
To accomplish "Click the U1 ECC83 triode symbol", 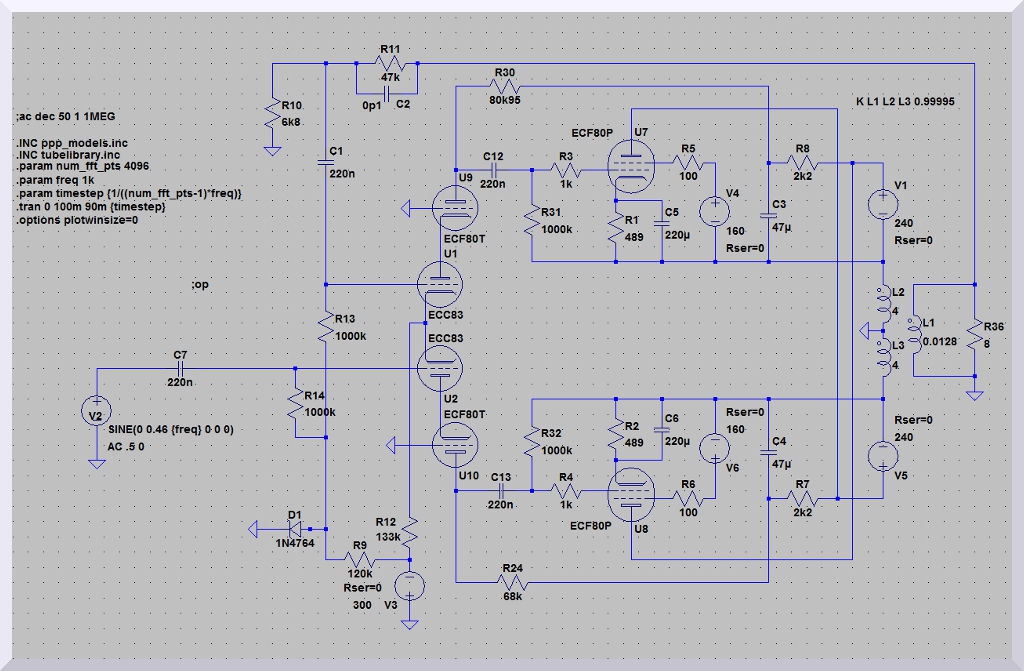I will pyautogui.click(x=443, y=285).
